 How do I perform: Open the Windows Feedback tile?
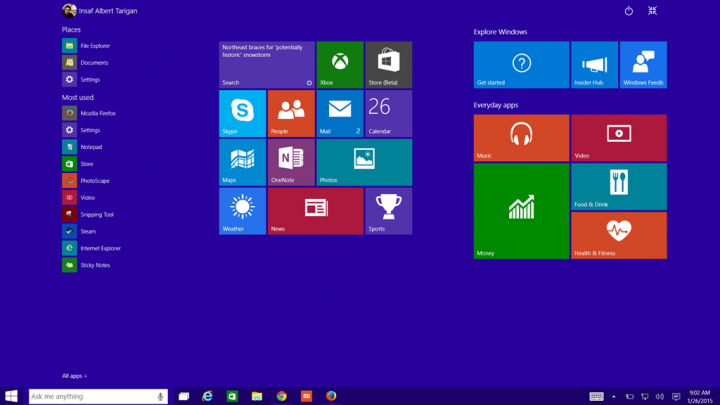point(643,65)
